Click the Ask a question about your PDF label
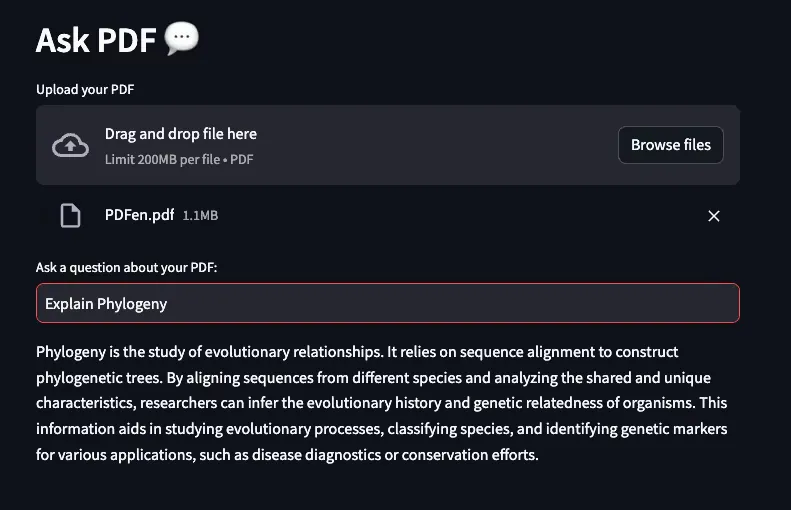791x510 pixels. [x=126, y=267]
